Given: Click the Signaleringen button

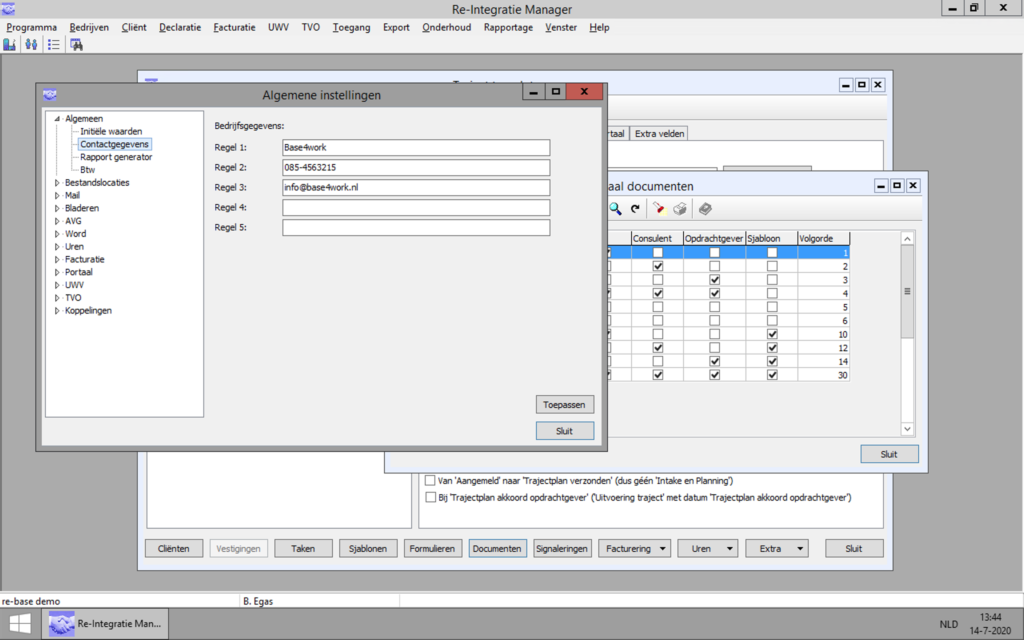Looking at the screenshot, I should (x=562, y=549).
